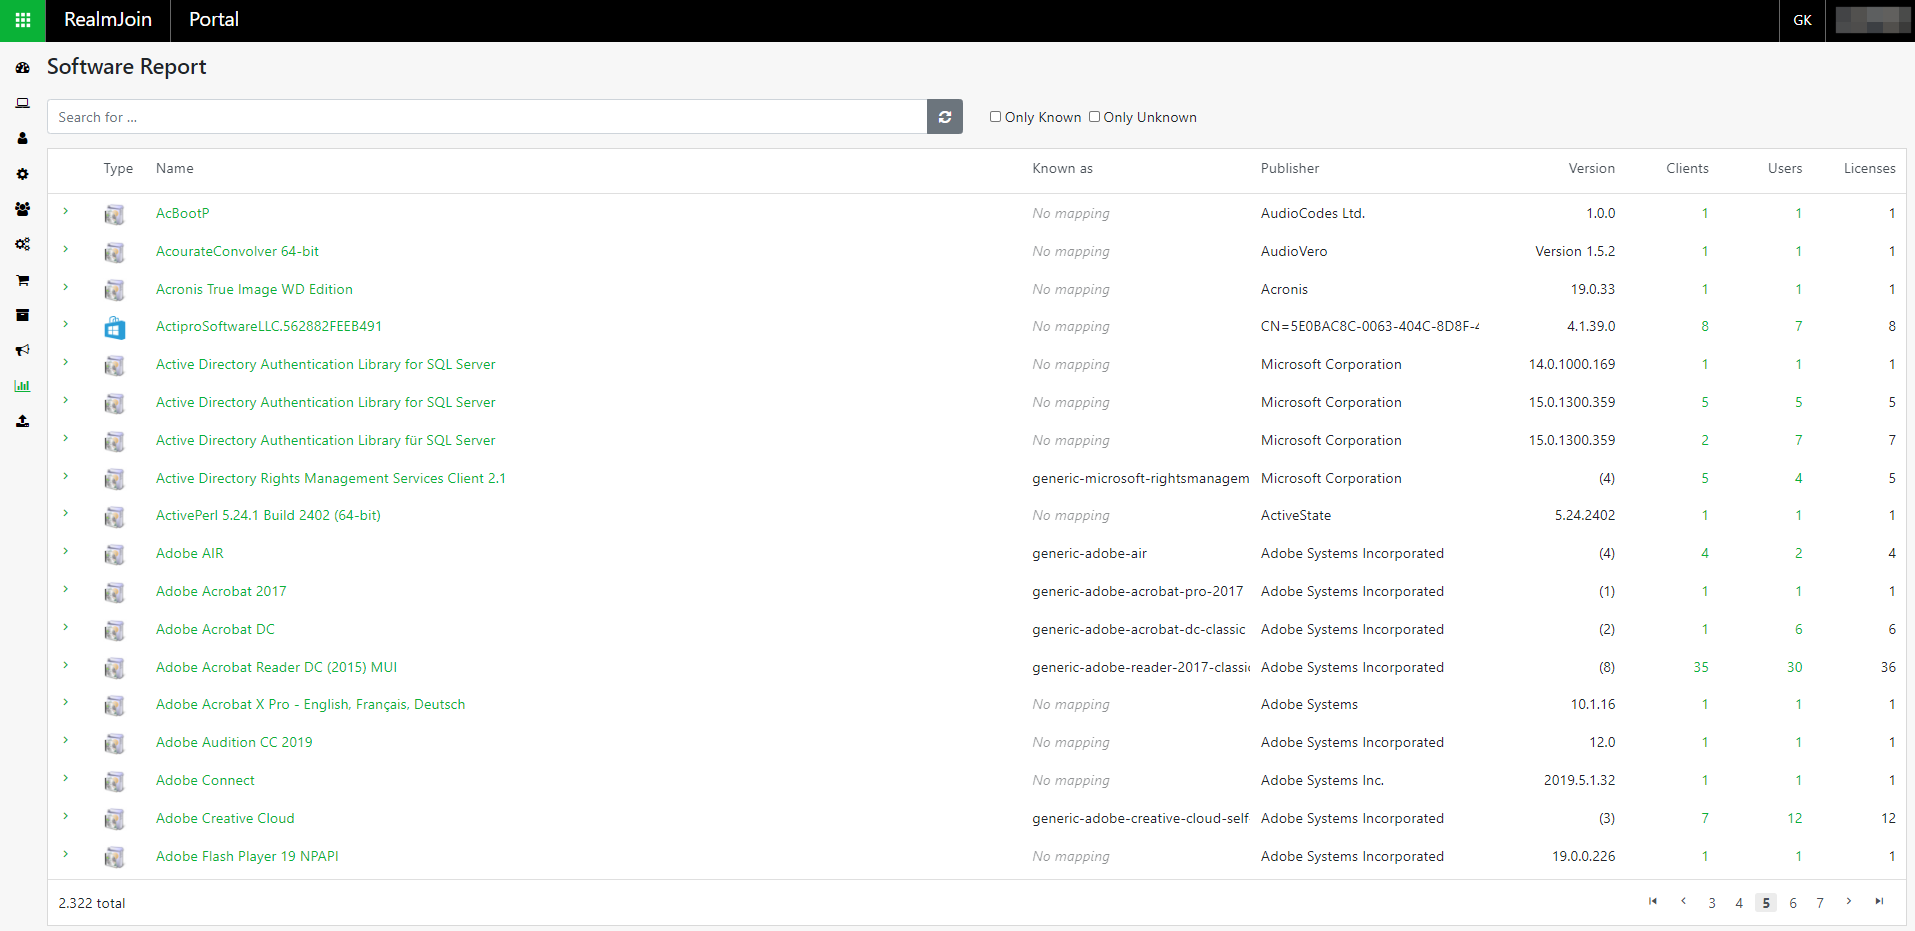Open the Acronis True Image WD Edition link
1915x931 pixels.
pyautogui.click(x=254, y=289)
